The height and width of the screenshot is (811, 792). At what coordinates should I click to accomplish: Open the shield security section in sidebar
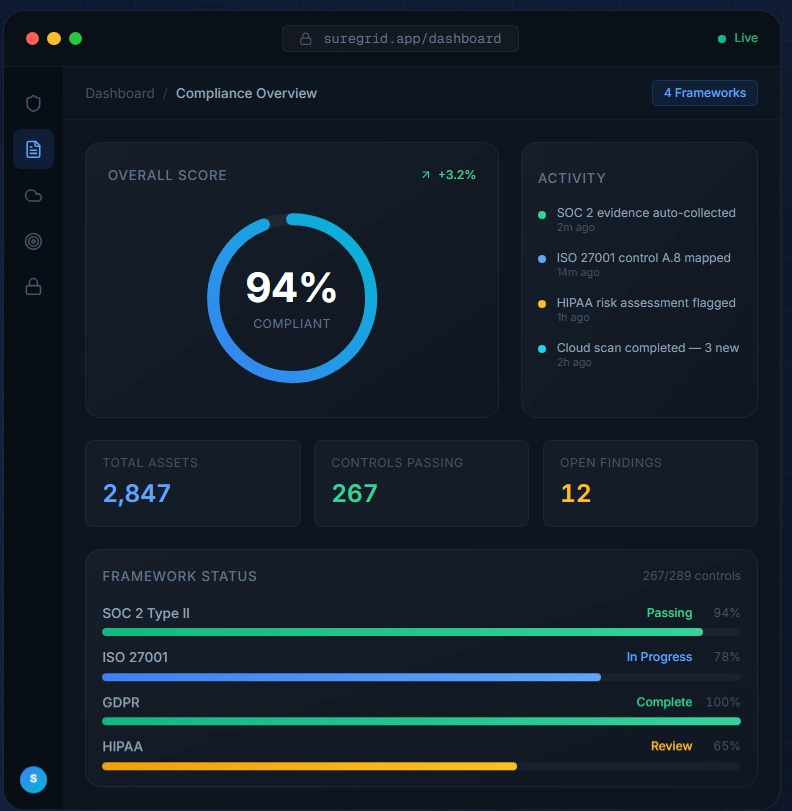tap(33, 103)
